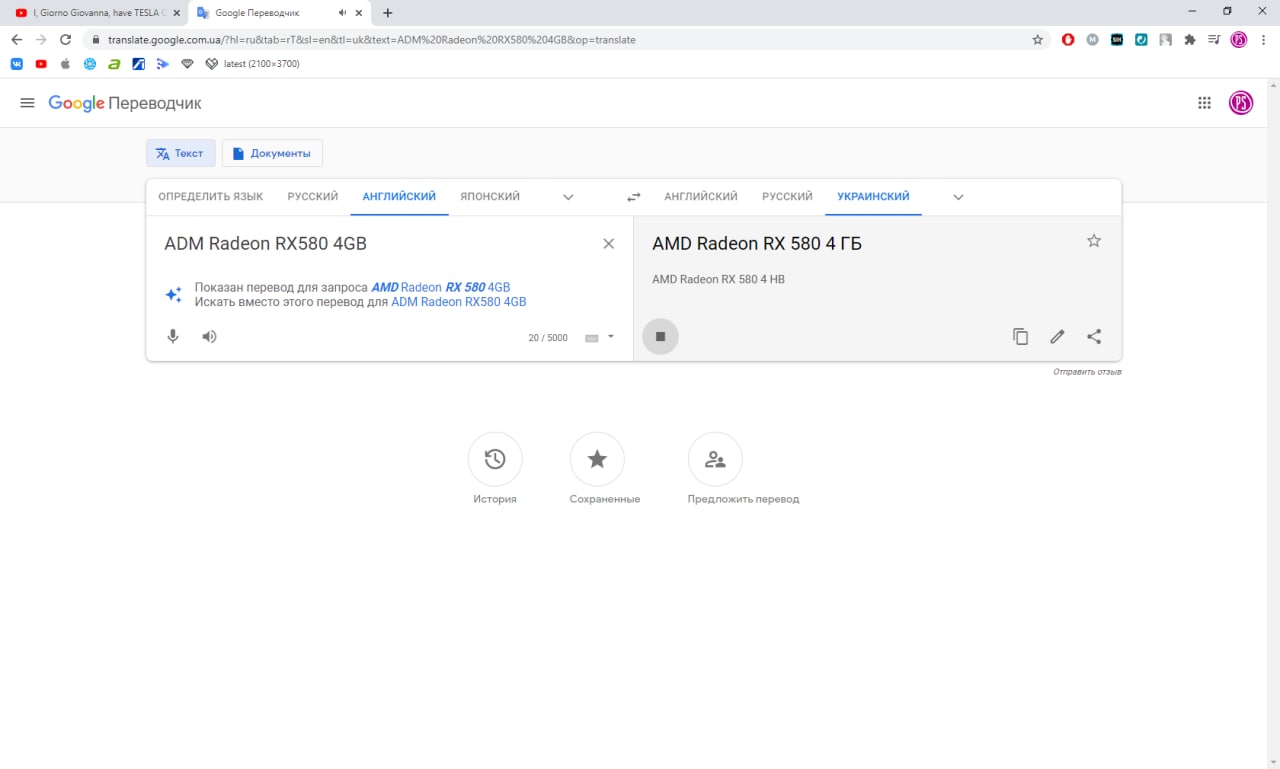Select АНГЛИЙСКИЙ as source language
The width and height of the screenshot is (1280, 769).
pyautogui.click(x=399, y=197)
